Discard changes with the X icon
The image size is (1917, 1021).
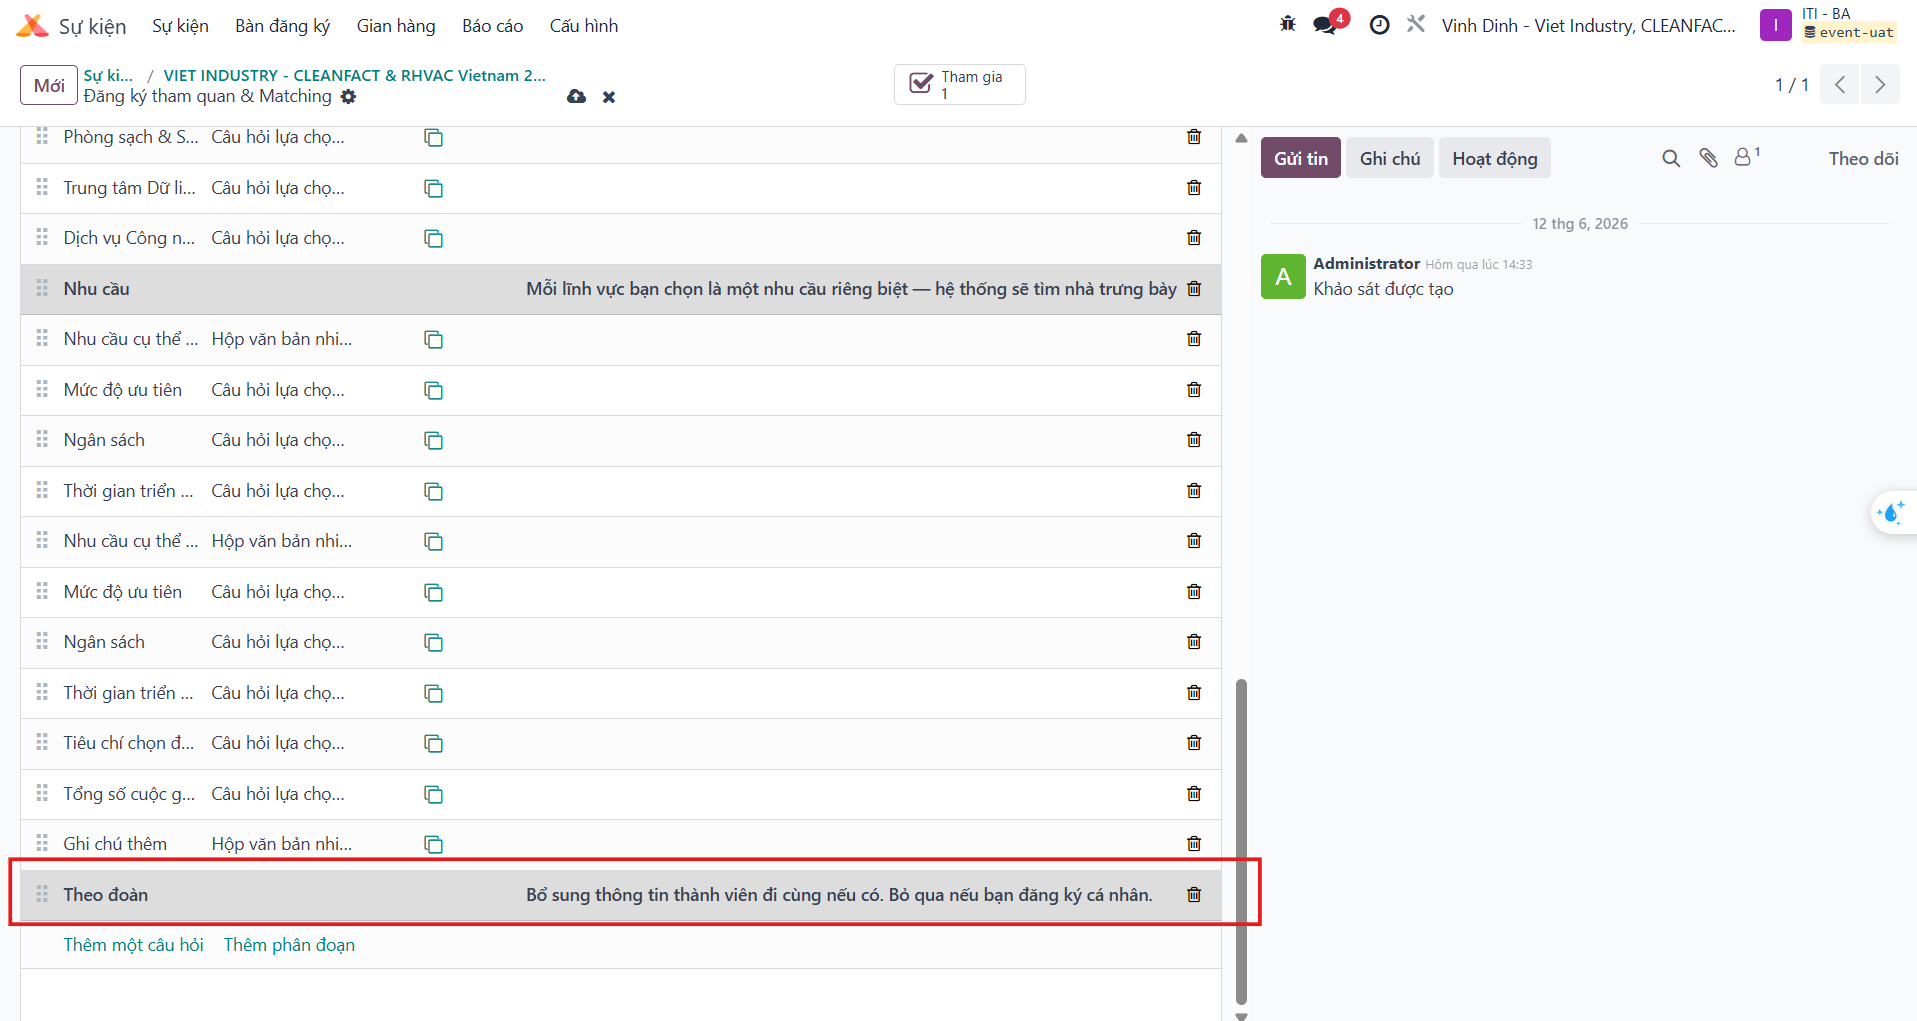(609, 97)
